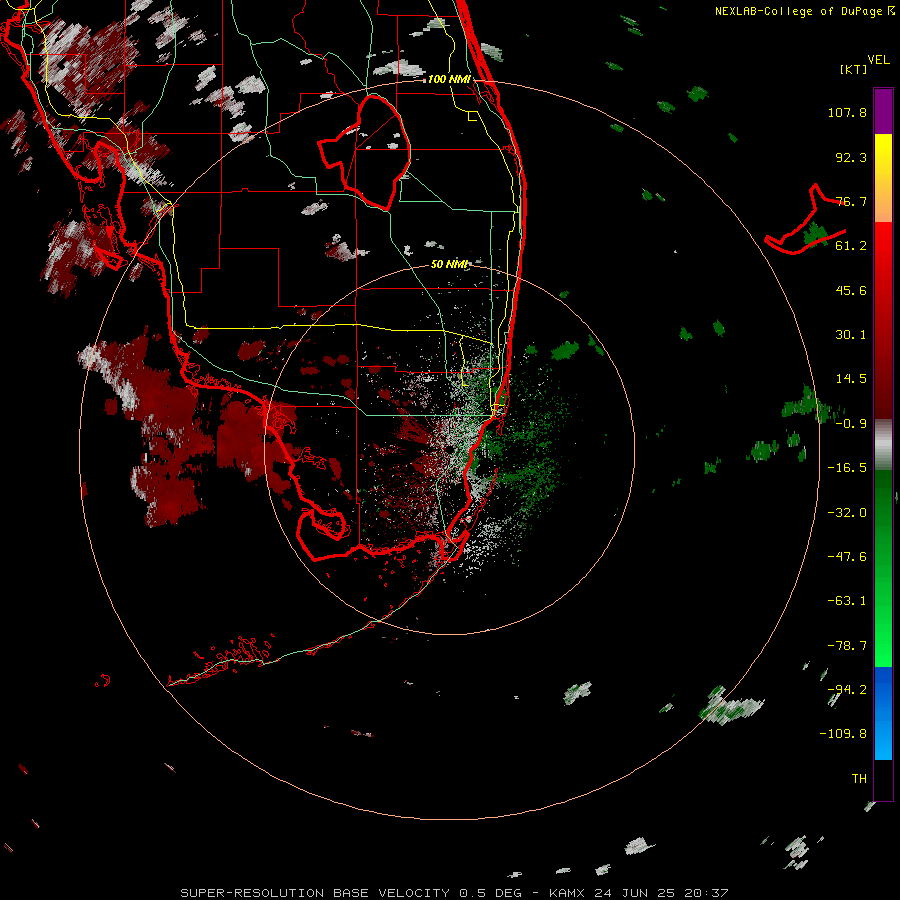Click the -16.5 velocity legend value
This screenshot has height=900, width=900.
pyautogui.click(x=847, y=468)
